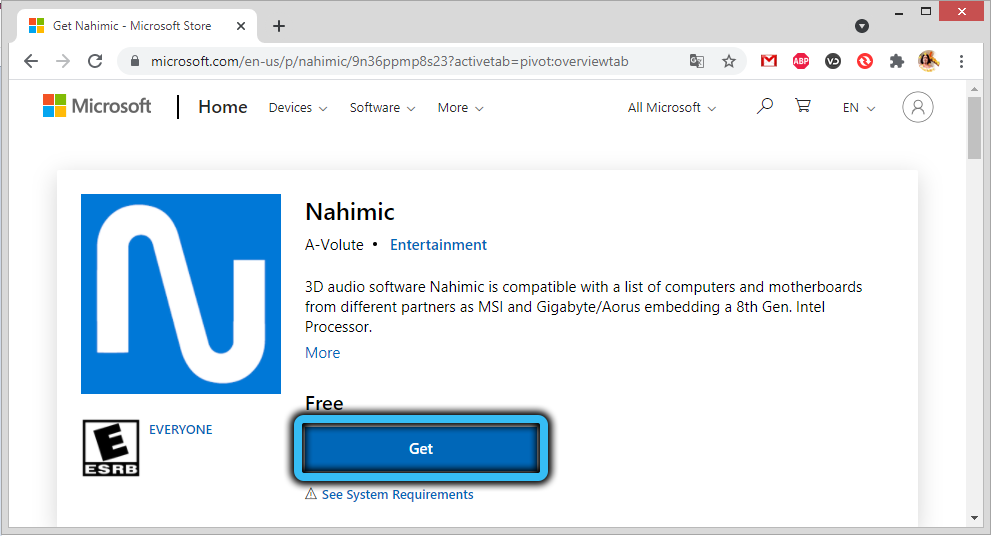Open the Chrome extensions puzzle icon
Screen dimensions: 991x536
[897, 61]
